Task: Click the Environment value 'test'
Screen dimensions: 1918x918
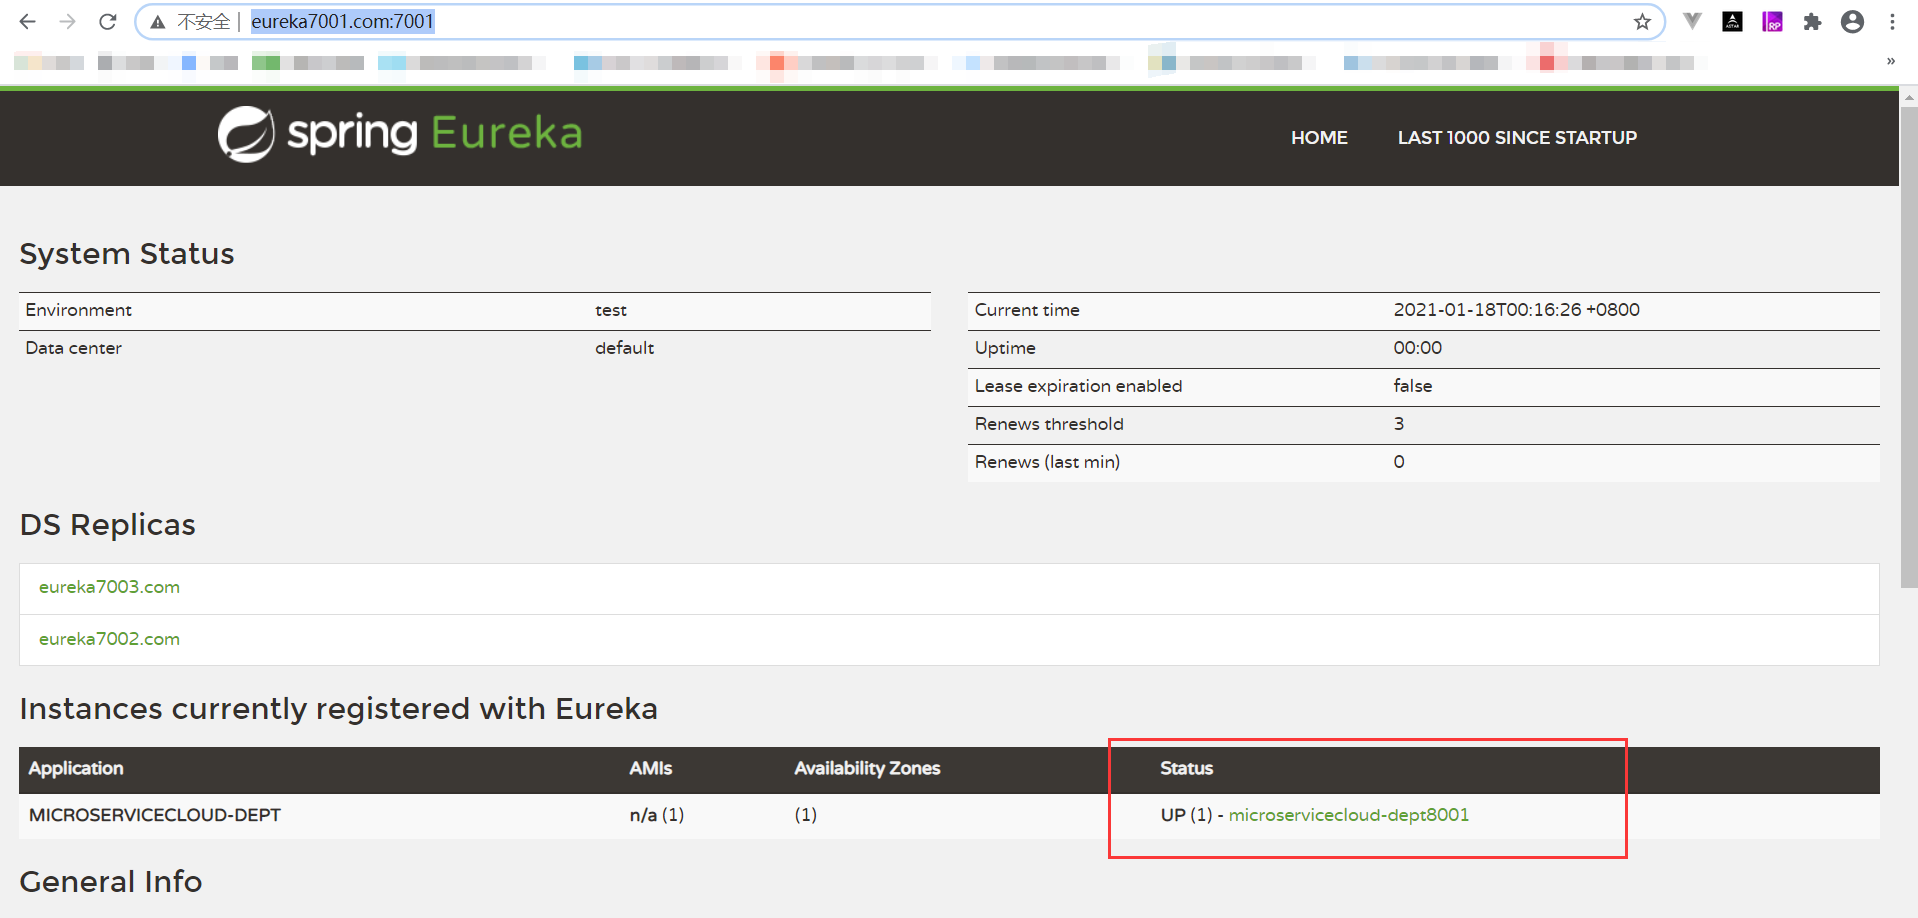Action: [x=611, y=310]
